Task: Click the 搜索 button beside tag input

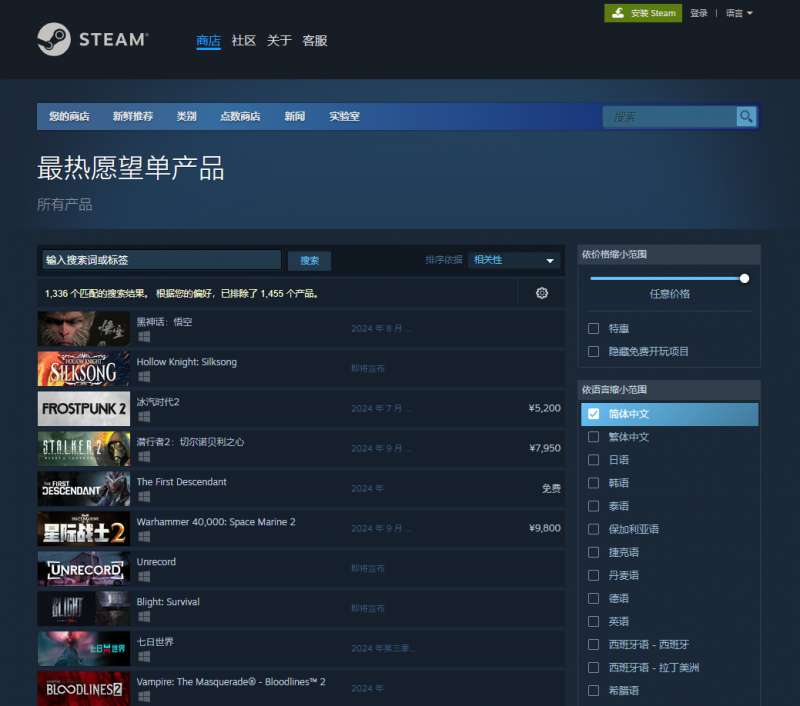Action: point(309,261)
